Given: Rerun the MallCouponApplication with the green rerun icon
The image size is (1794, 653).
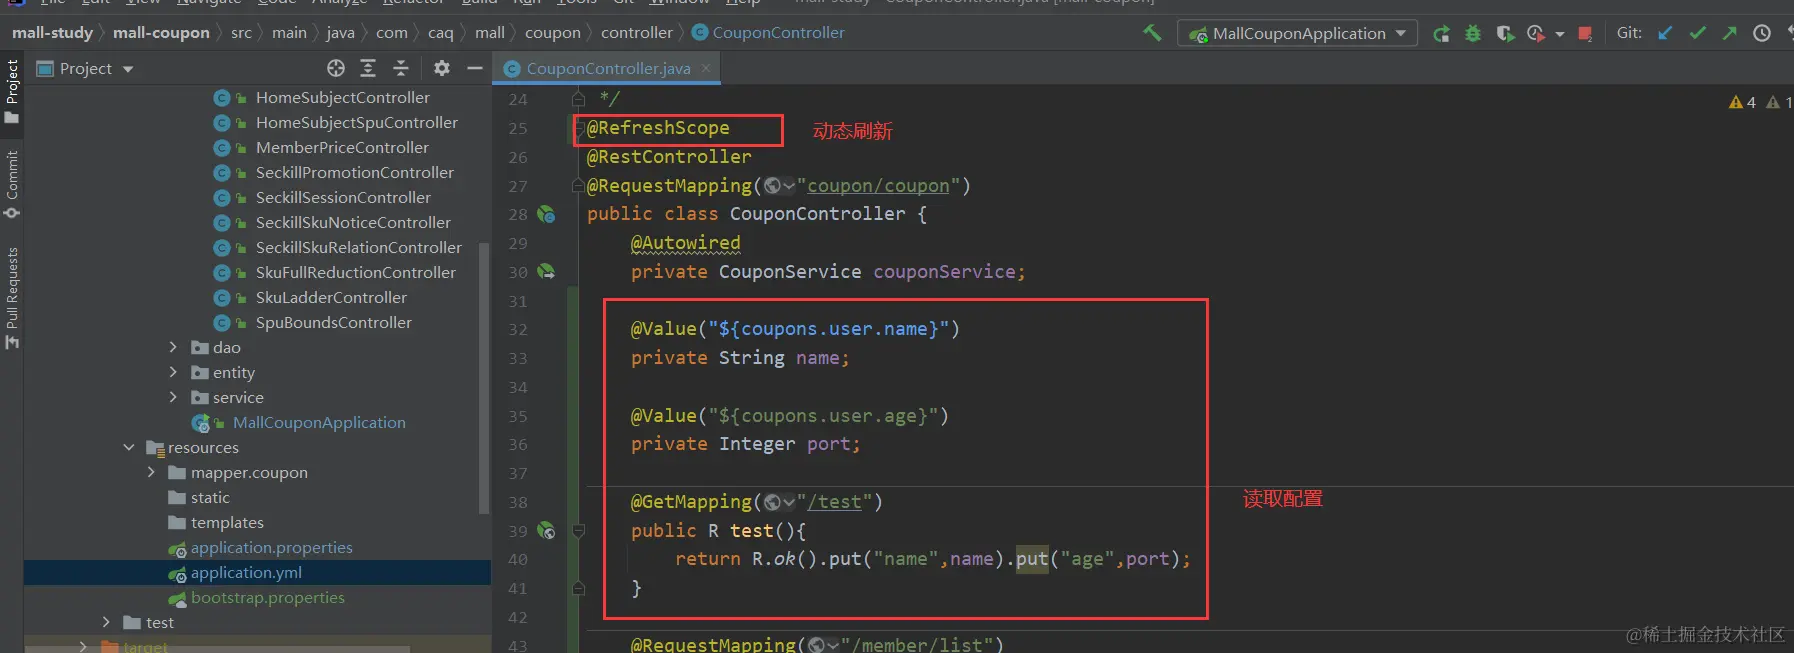Looking at the screenshot, I should [x=1441, y=33].
